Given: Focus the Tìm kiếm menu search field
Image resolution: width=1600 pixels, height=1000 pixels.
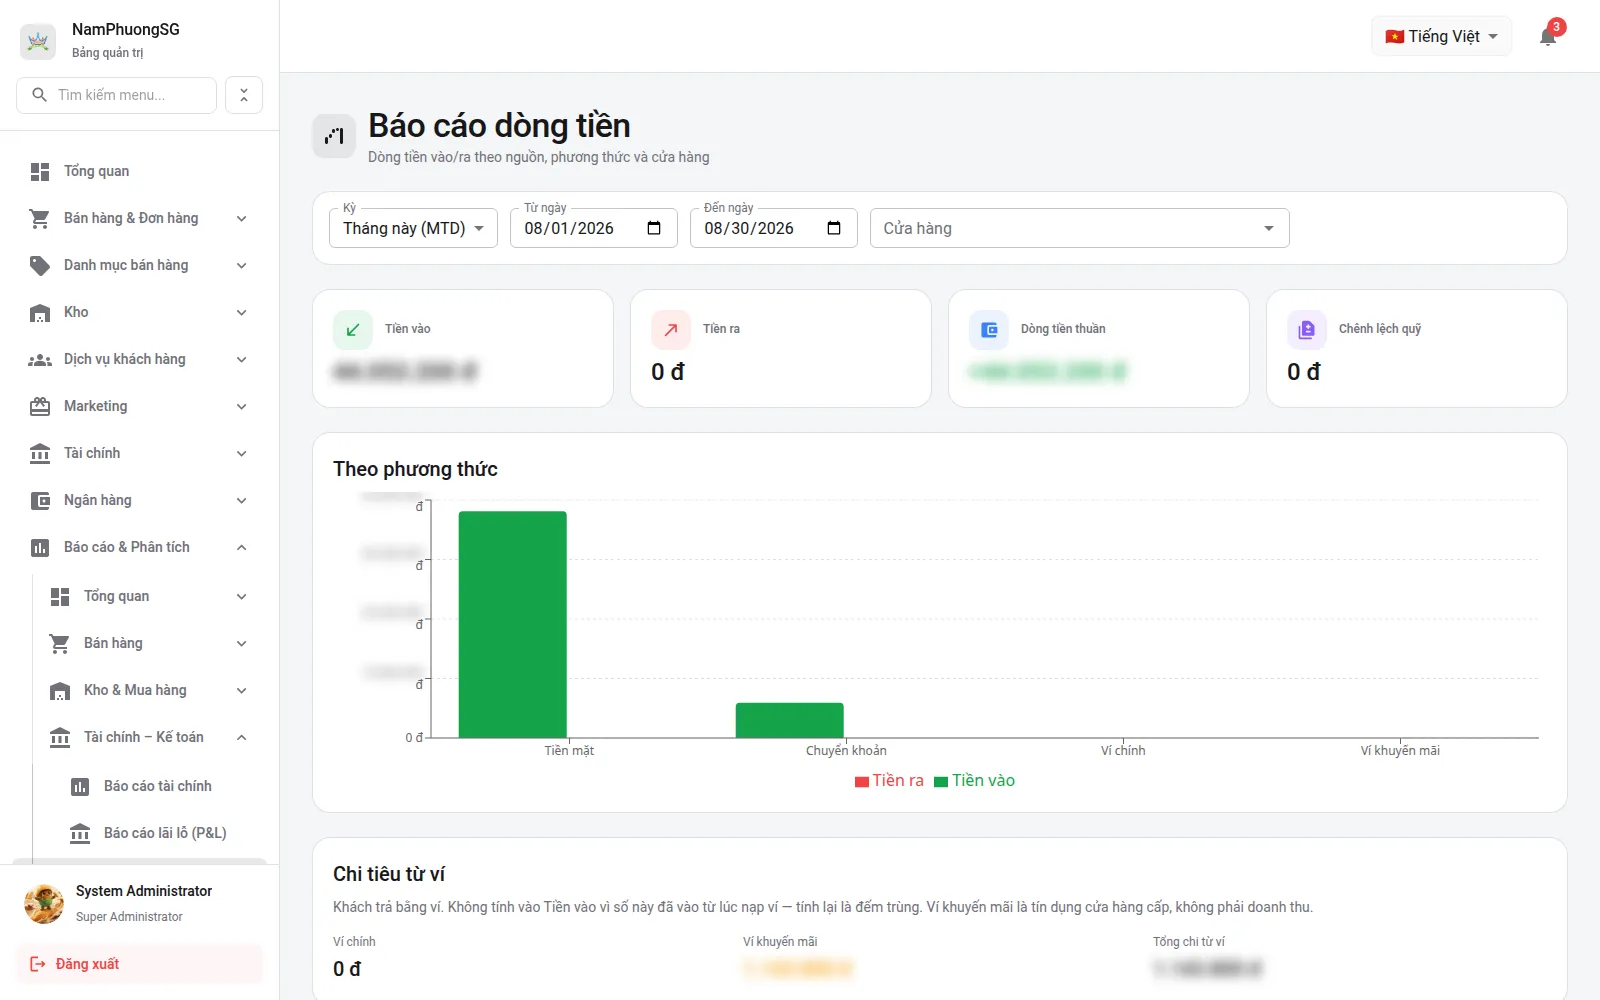Looking at the screenshot, I should (117, 95).
